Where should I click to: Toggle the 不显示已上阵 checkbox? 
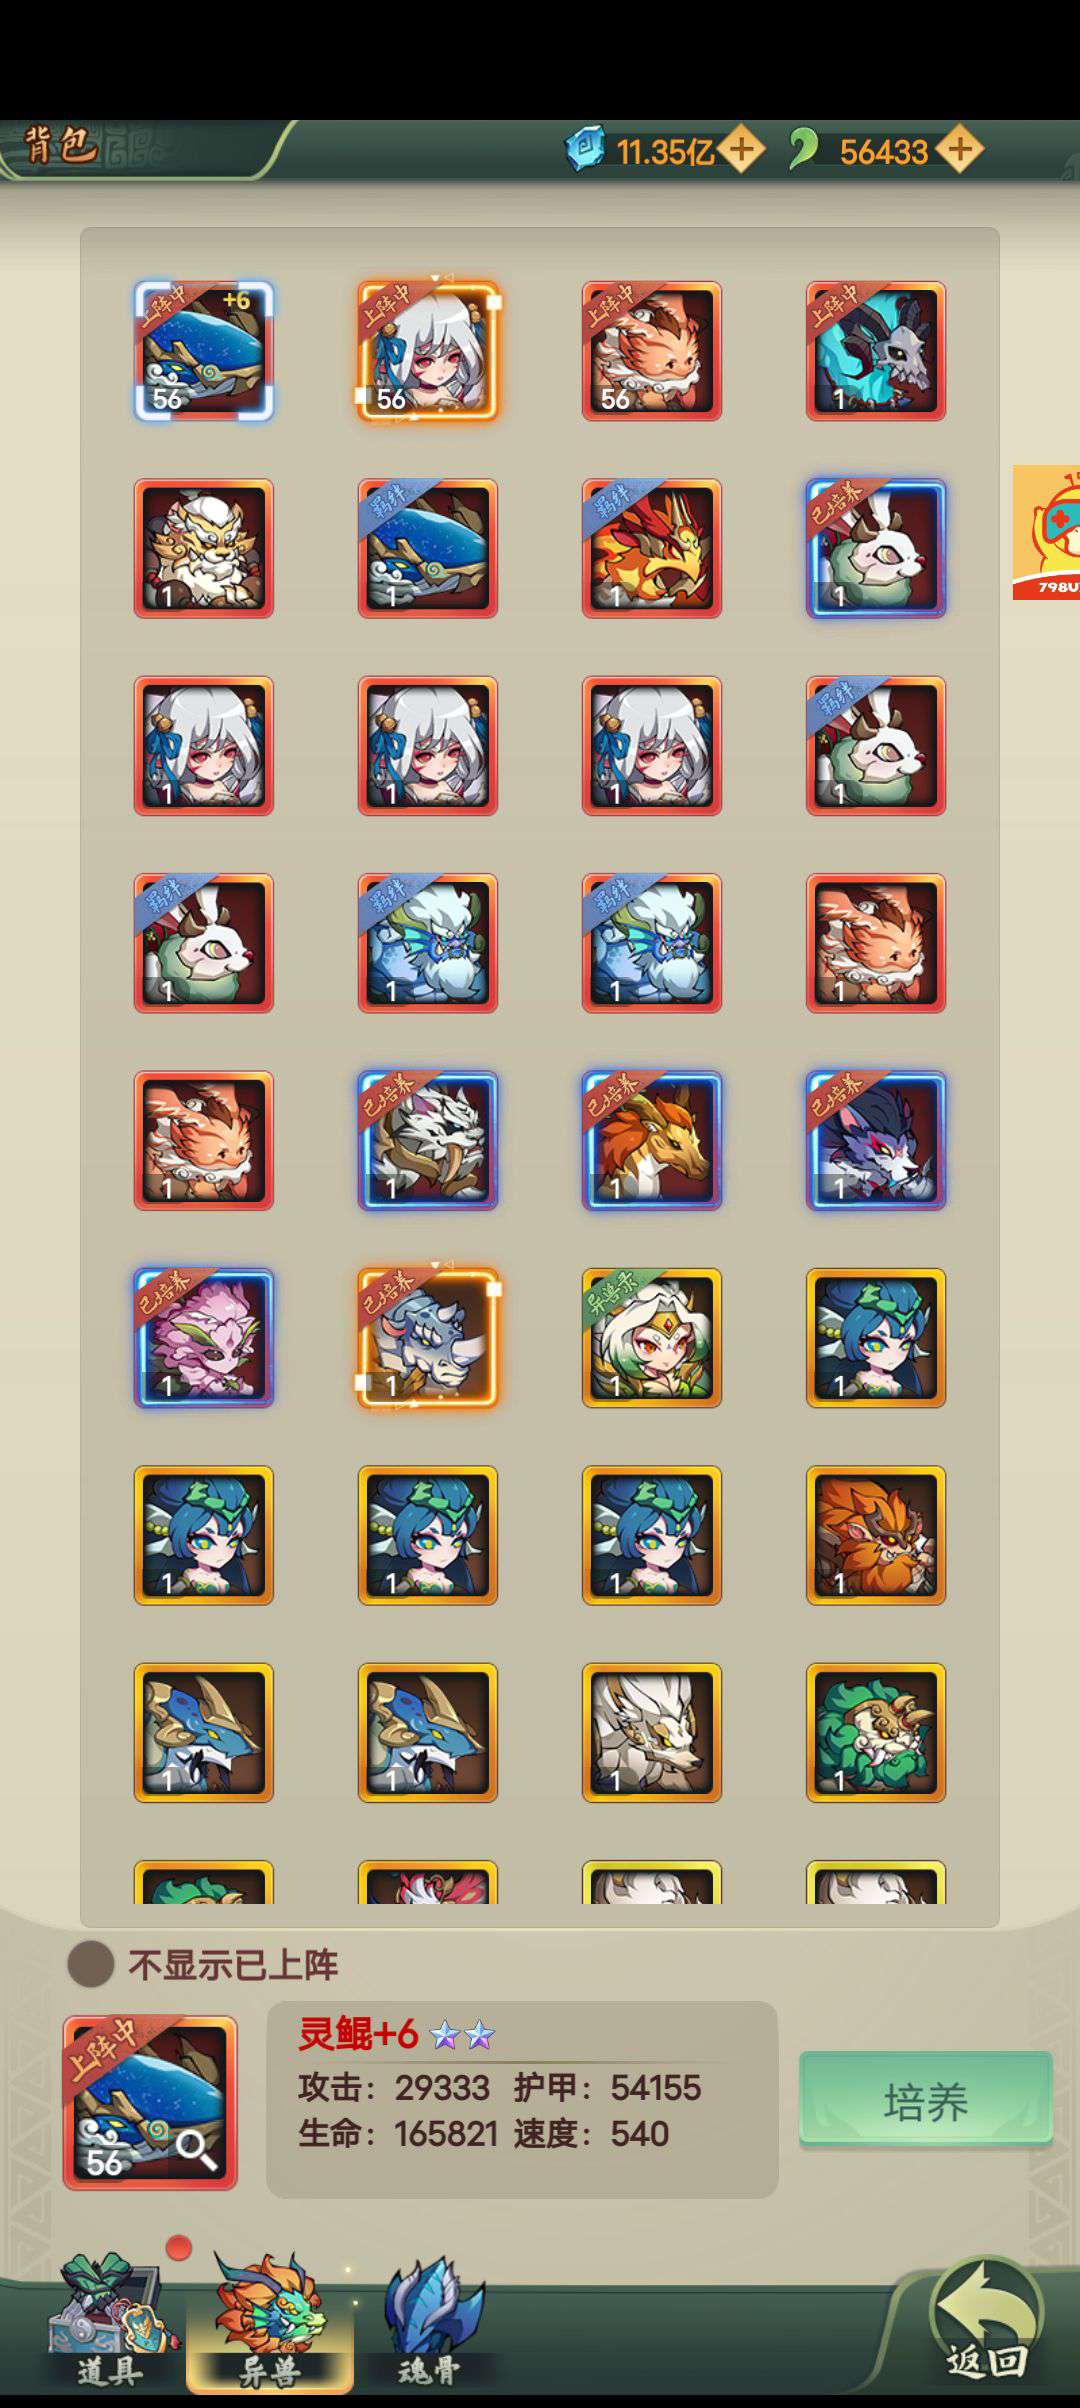pyautogui.click(x=91, y=1964)
